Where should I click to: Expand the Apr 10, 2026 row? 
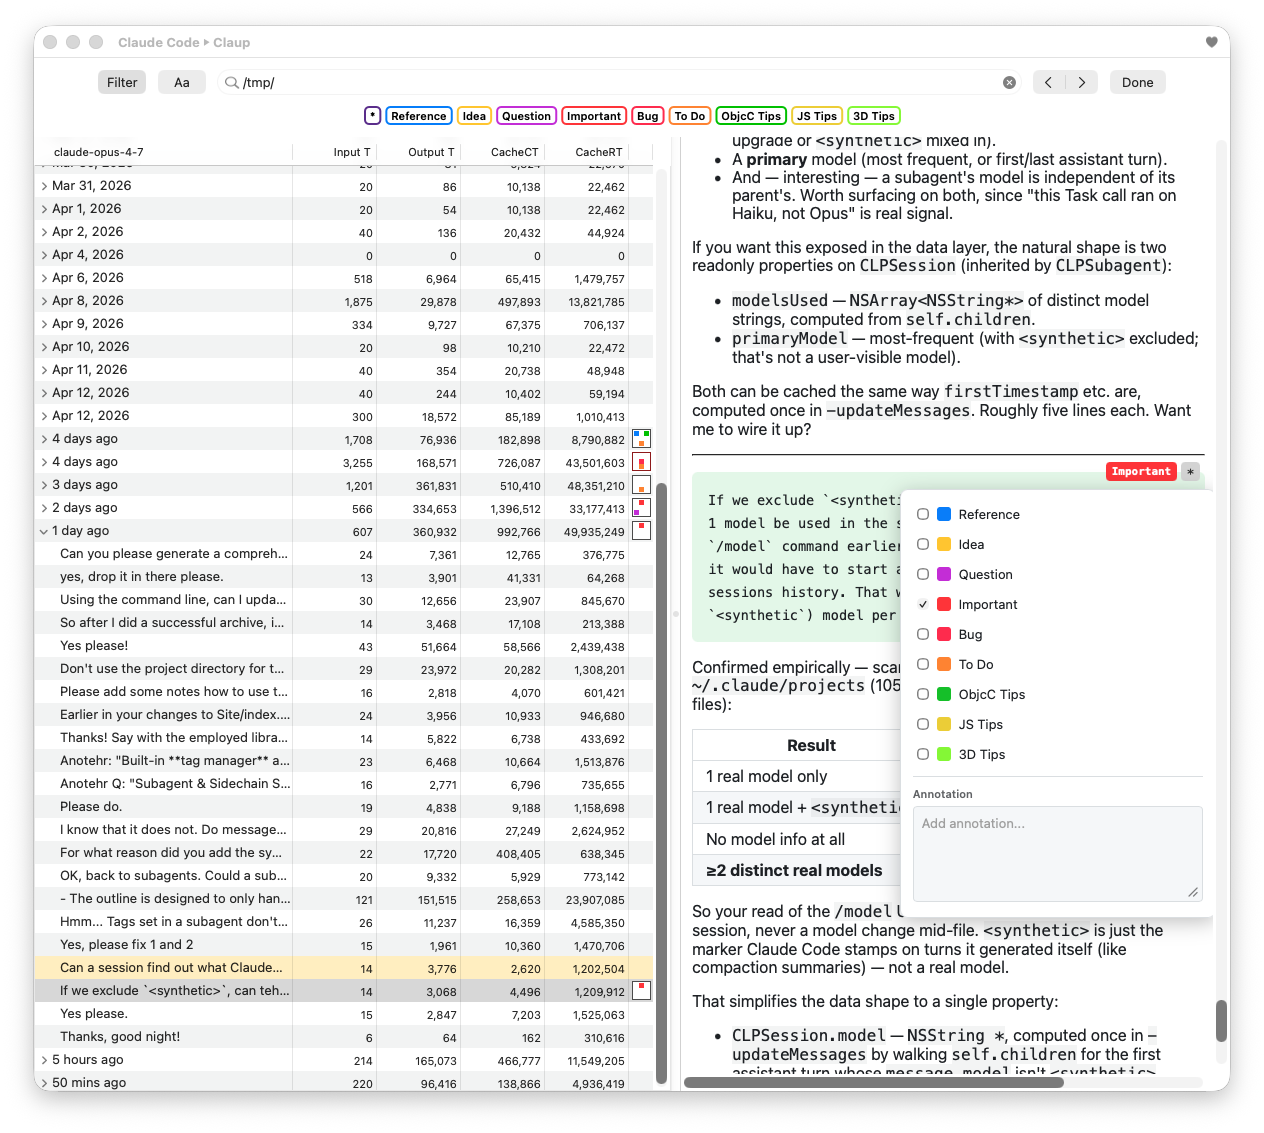pyautogui.click(x=44, y=347)
